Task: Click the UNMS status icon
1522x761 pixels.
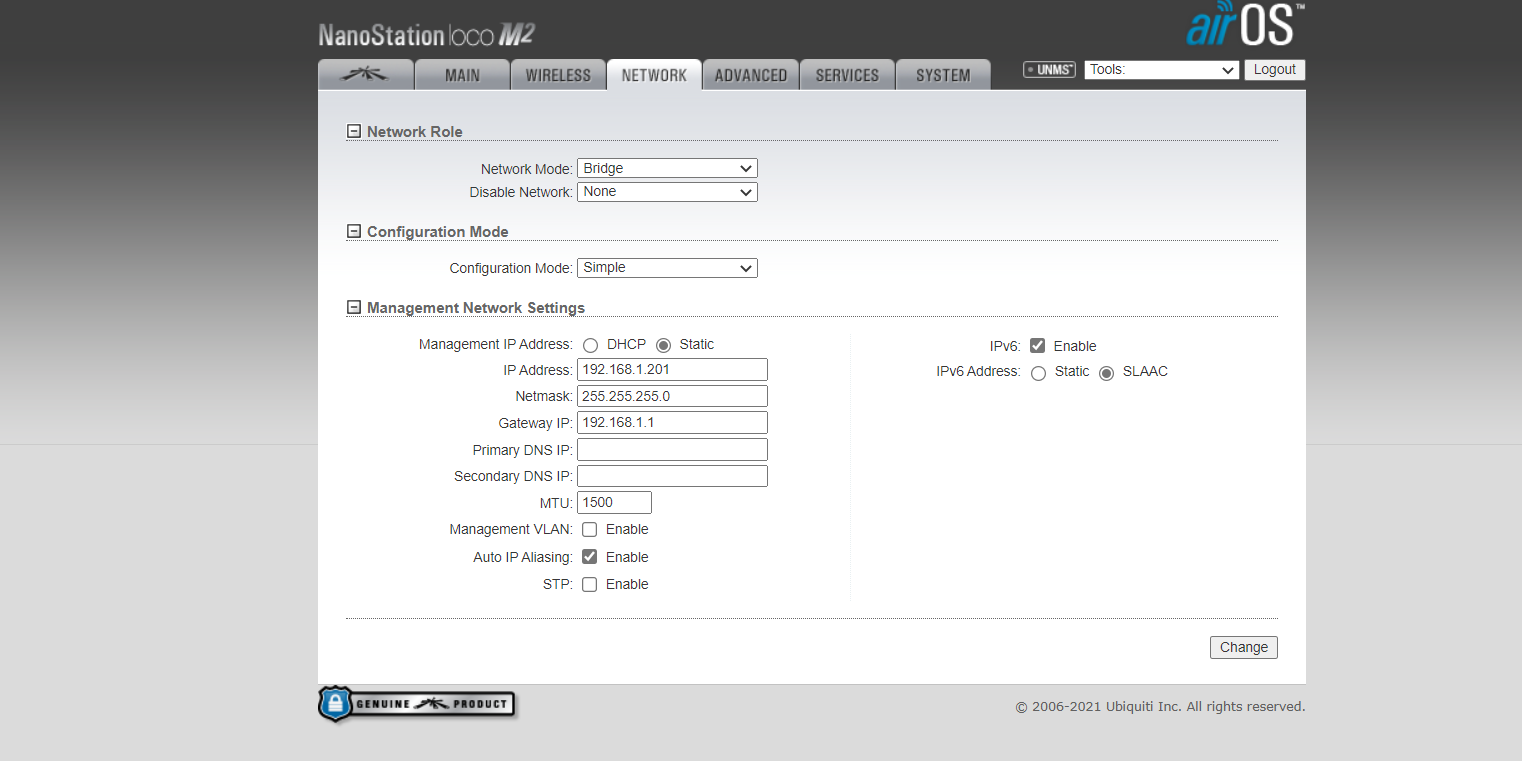Action: point(1049,70)
